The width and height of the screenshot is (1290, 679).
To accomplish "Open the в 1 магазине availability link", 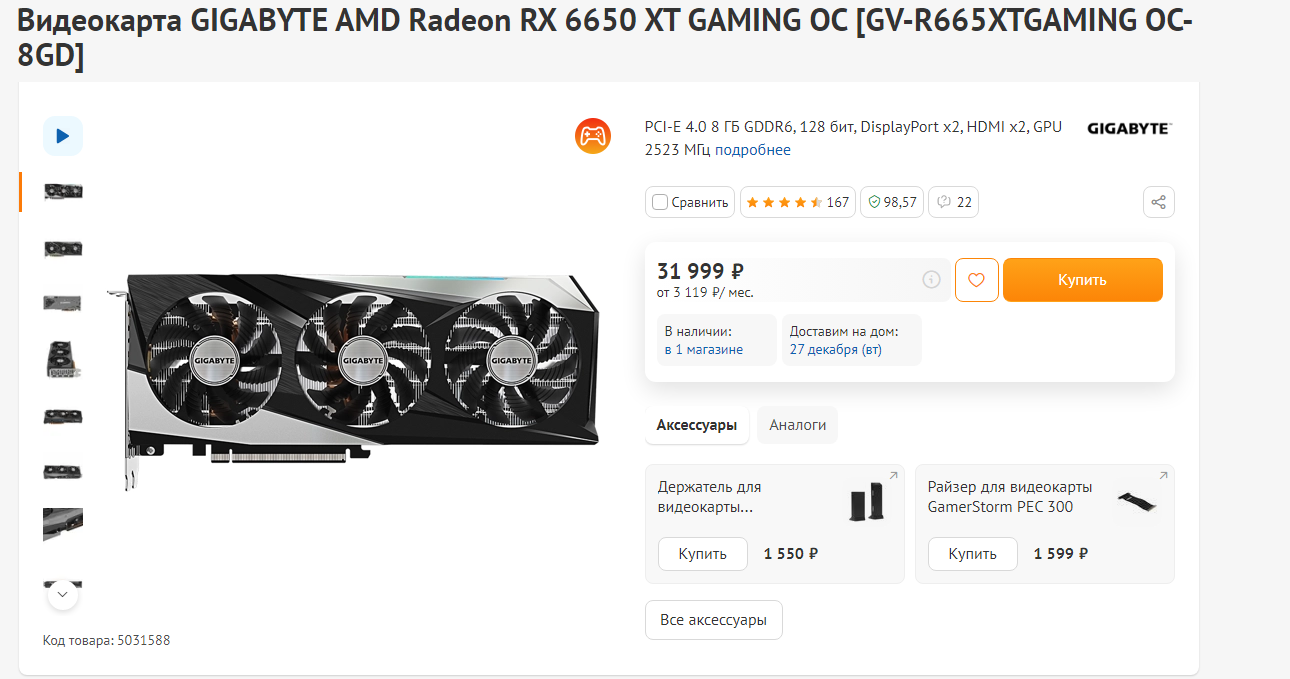I will pos(704,349).
